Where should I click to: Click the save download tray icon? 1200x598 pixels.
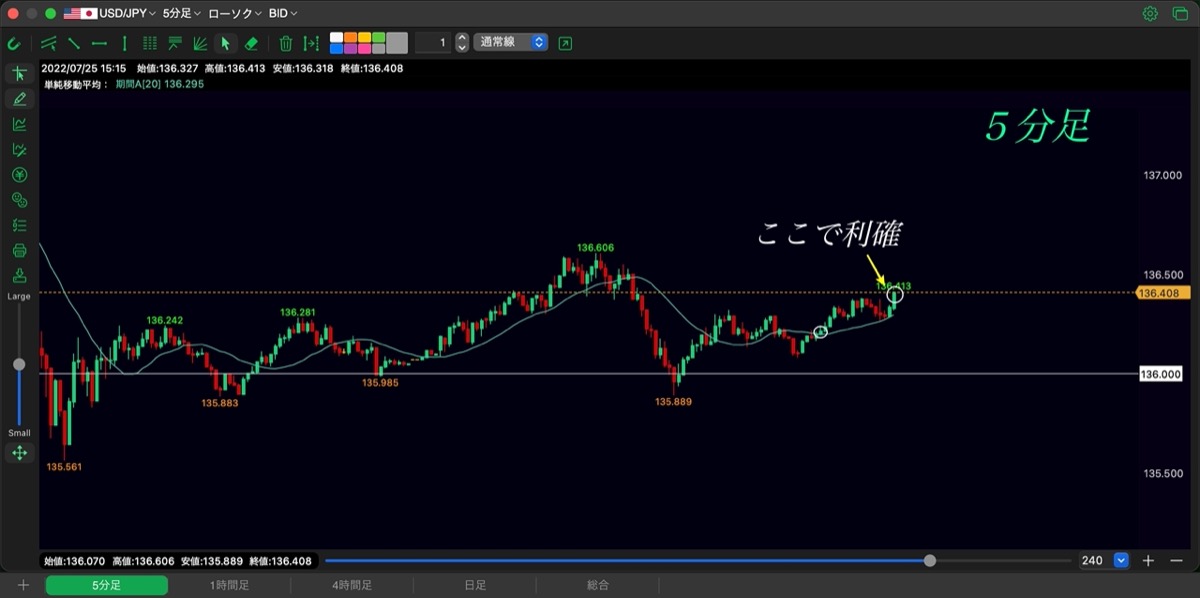point(19,275)
